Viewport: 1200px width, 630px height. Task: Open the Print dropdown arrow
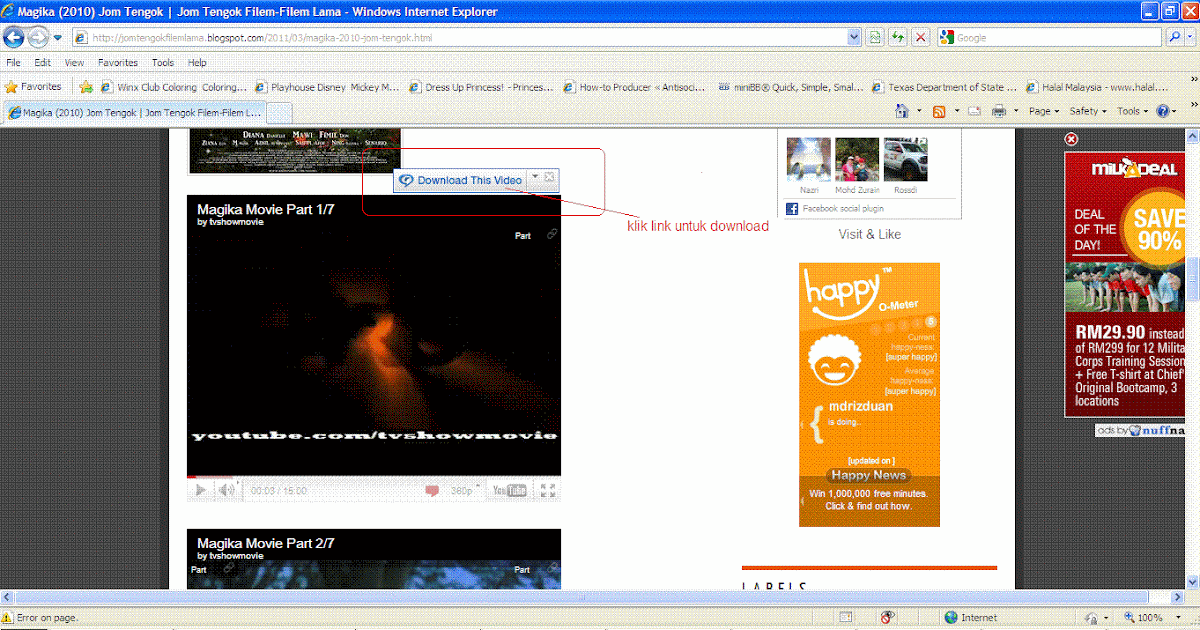tap(1015, 111)
